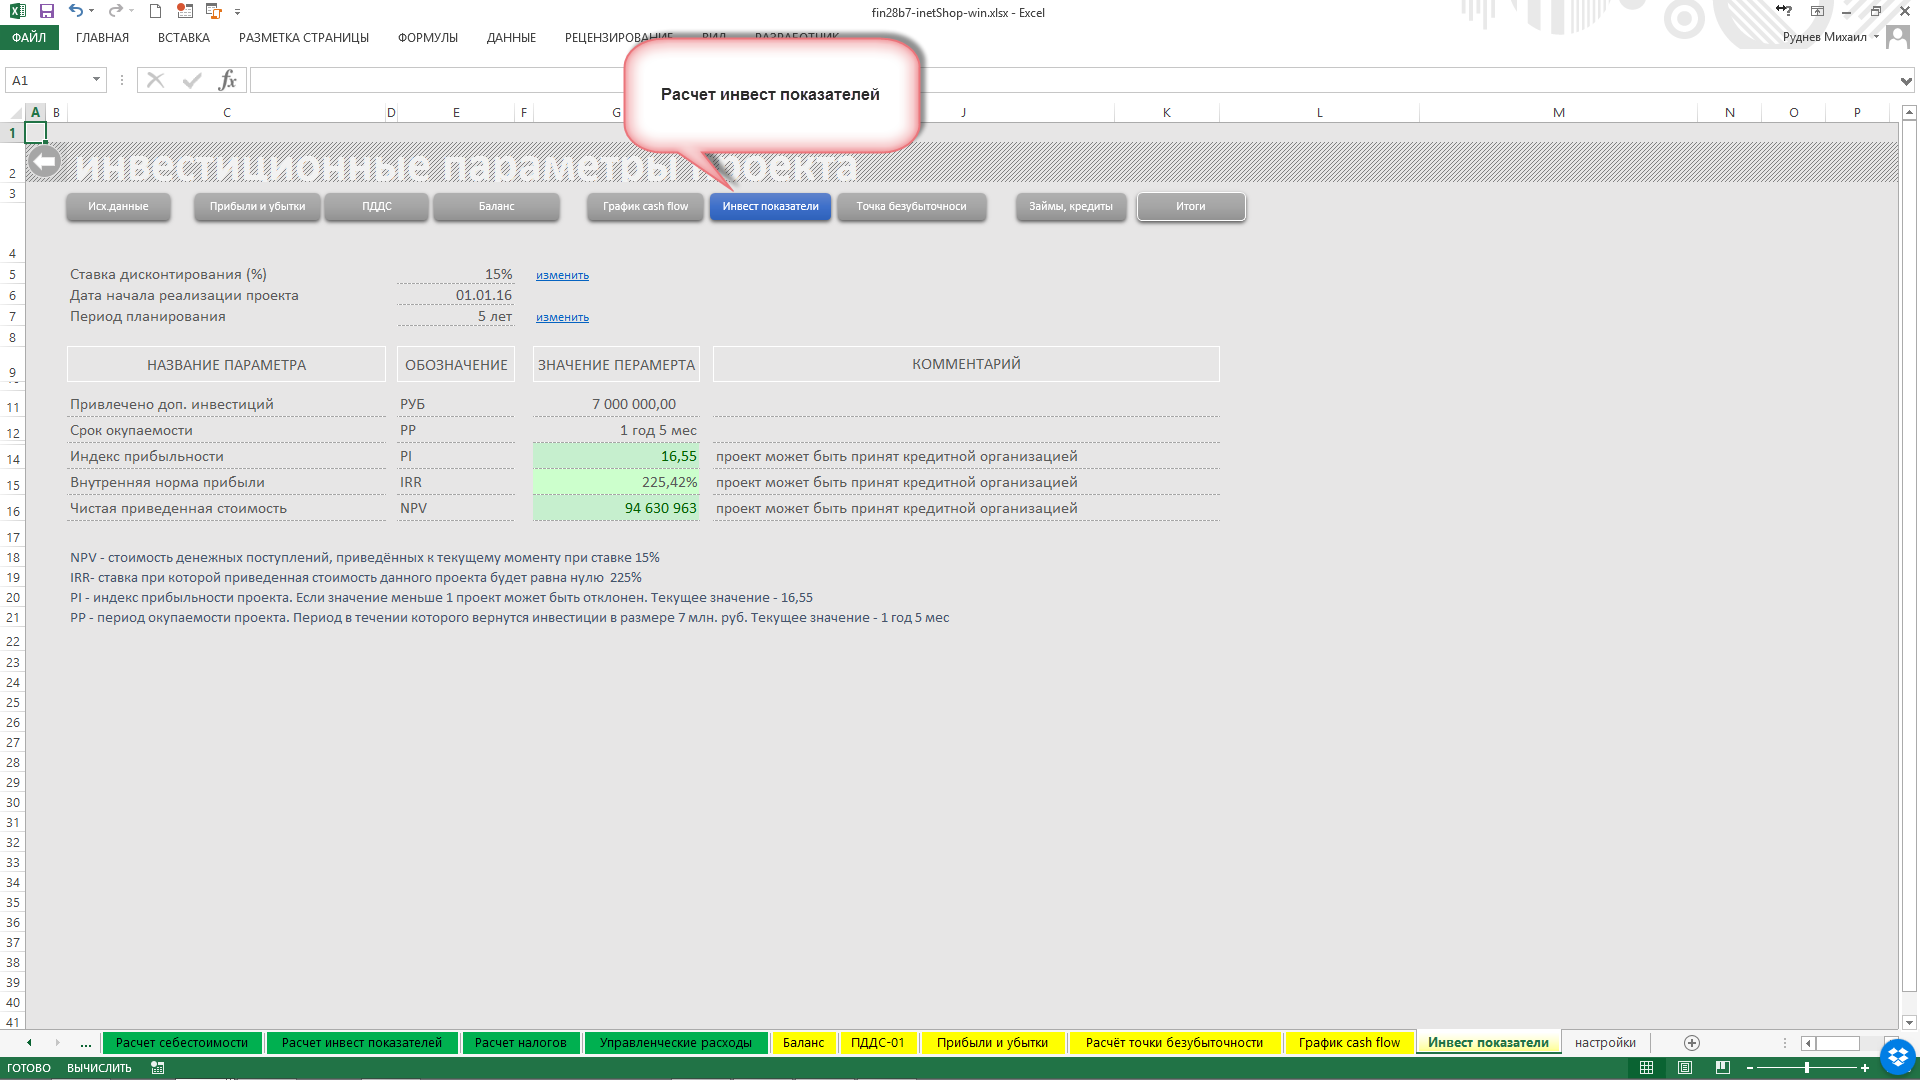Open the Прибыли и убытки button

[257, 206]
